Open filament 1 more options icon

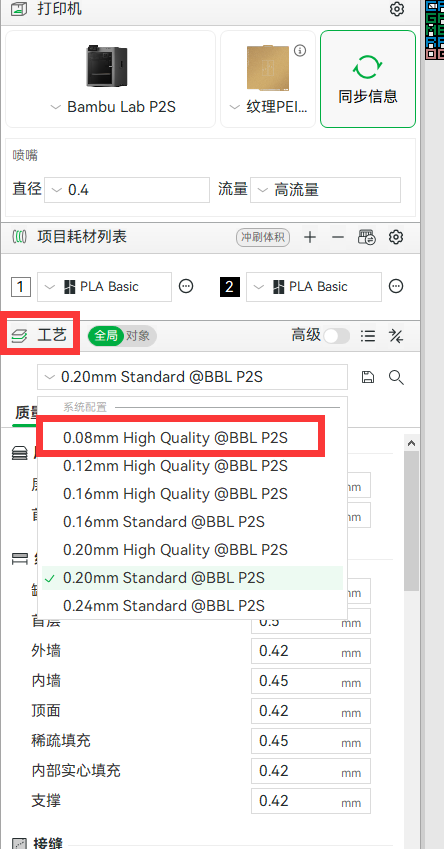186,286
